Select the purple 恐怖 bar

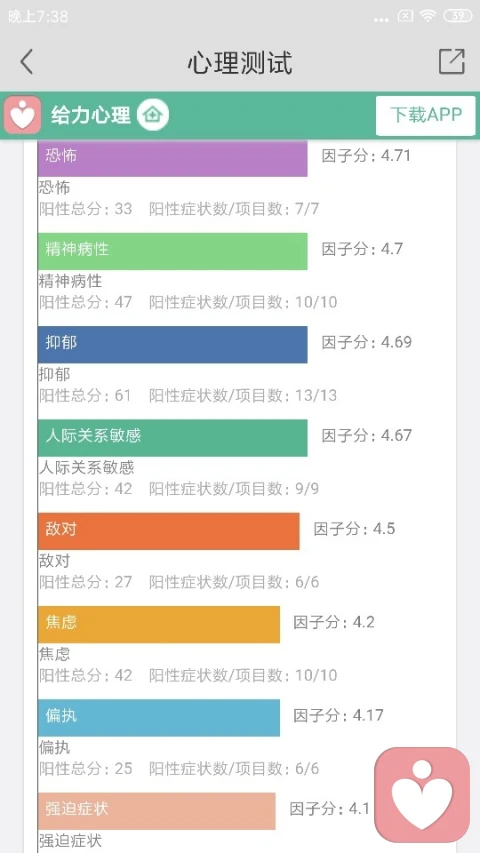pyautogui.click(x=173, y=158)
